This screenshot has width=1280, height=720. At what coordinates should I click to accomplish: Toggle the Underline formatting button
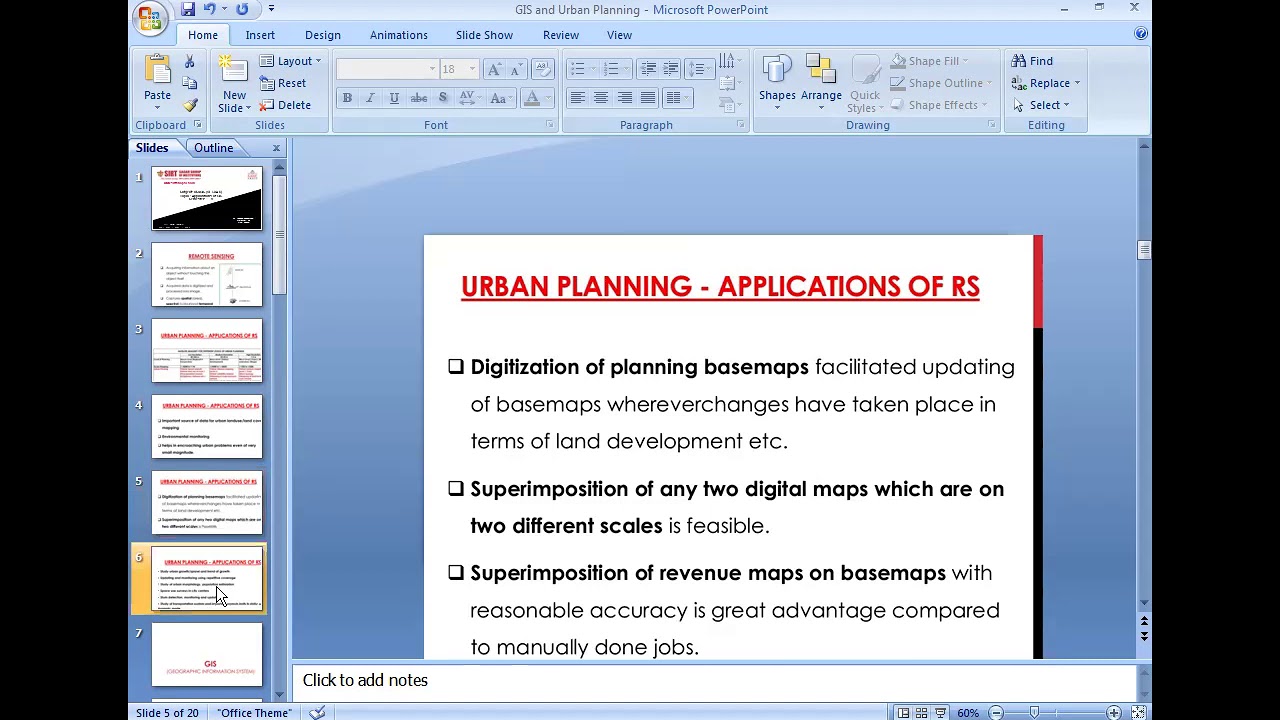tap(393, 97)
